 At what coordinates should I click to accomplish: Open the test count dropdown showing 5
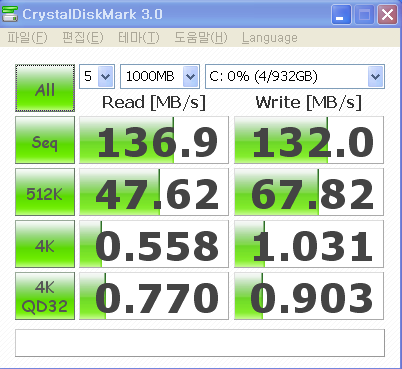coord(97,77)
